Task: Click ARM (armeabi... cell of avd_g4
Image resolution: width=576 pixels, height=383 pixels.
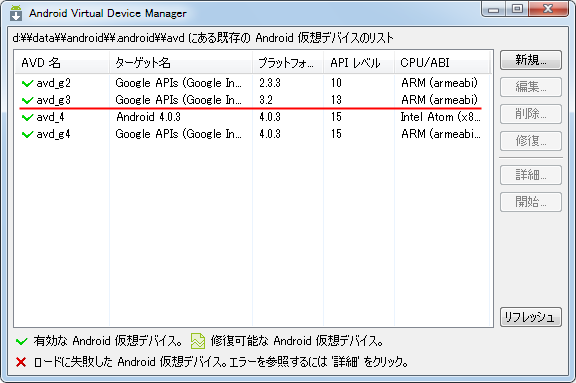Action: pyautogui.click(x=441, y=134)
